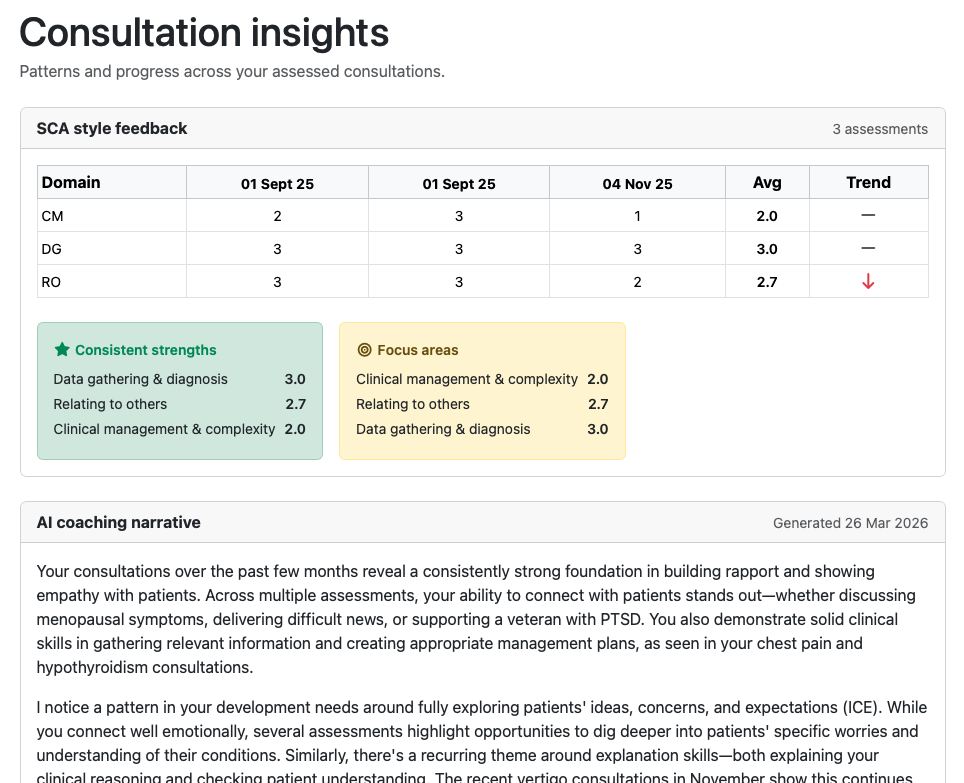Click the red downward trend arrow for RO

pos(868,282)
